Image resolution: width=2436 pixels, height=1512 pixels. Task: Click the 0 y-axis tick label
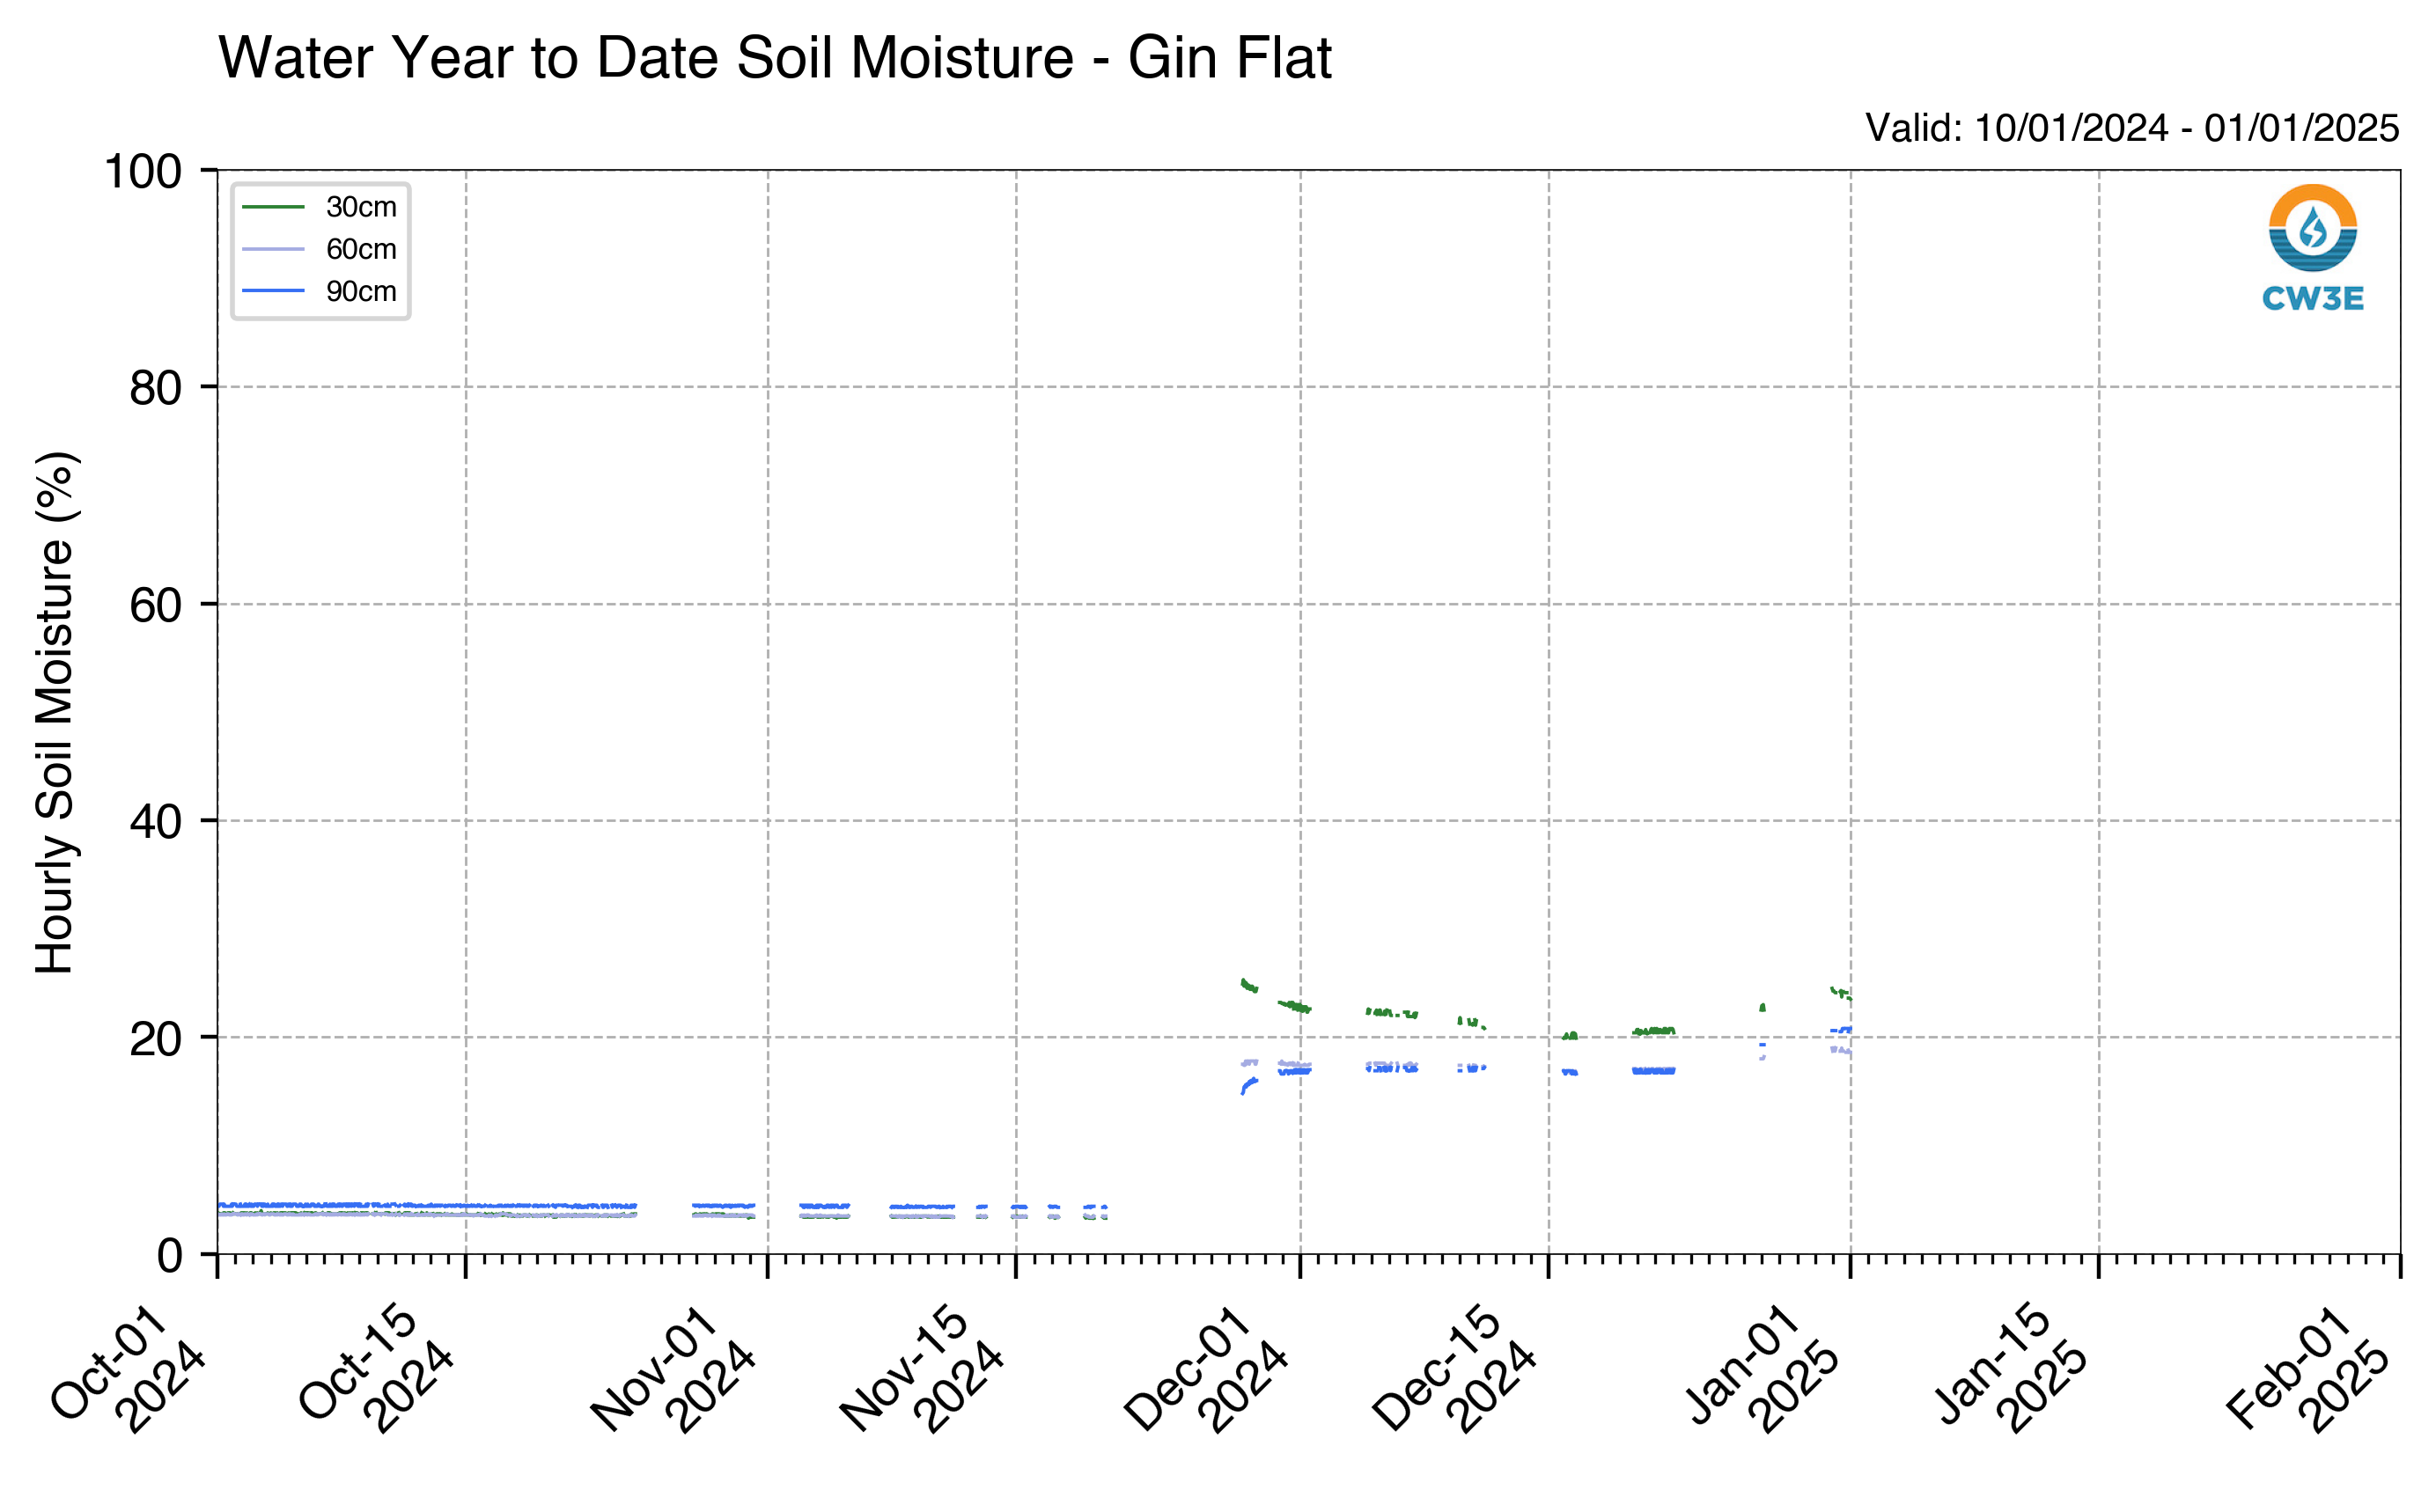click(170, 1256)
